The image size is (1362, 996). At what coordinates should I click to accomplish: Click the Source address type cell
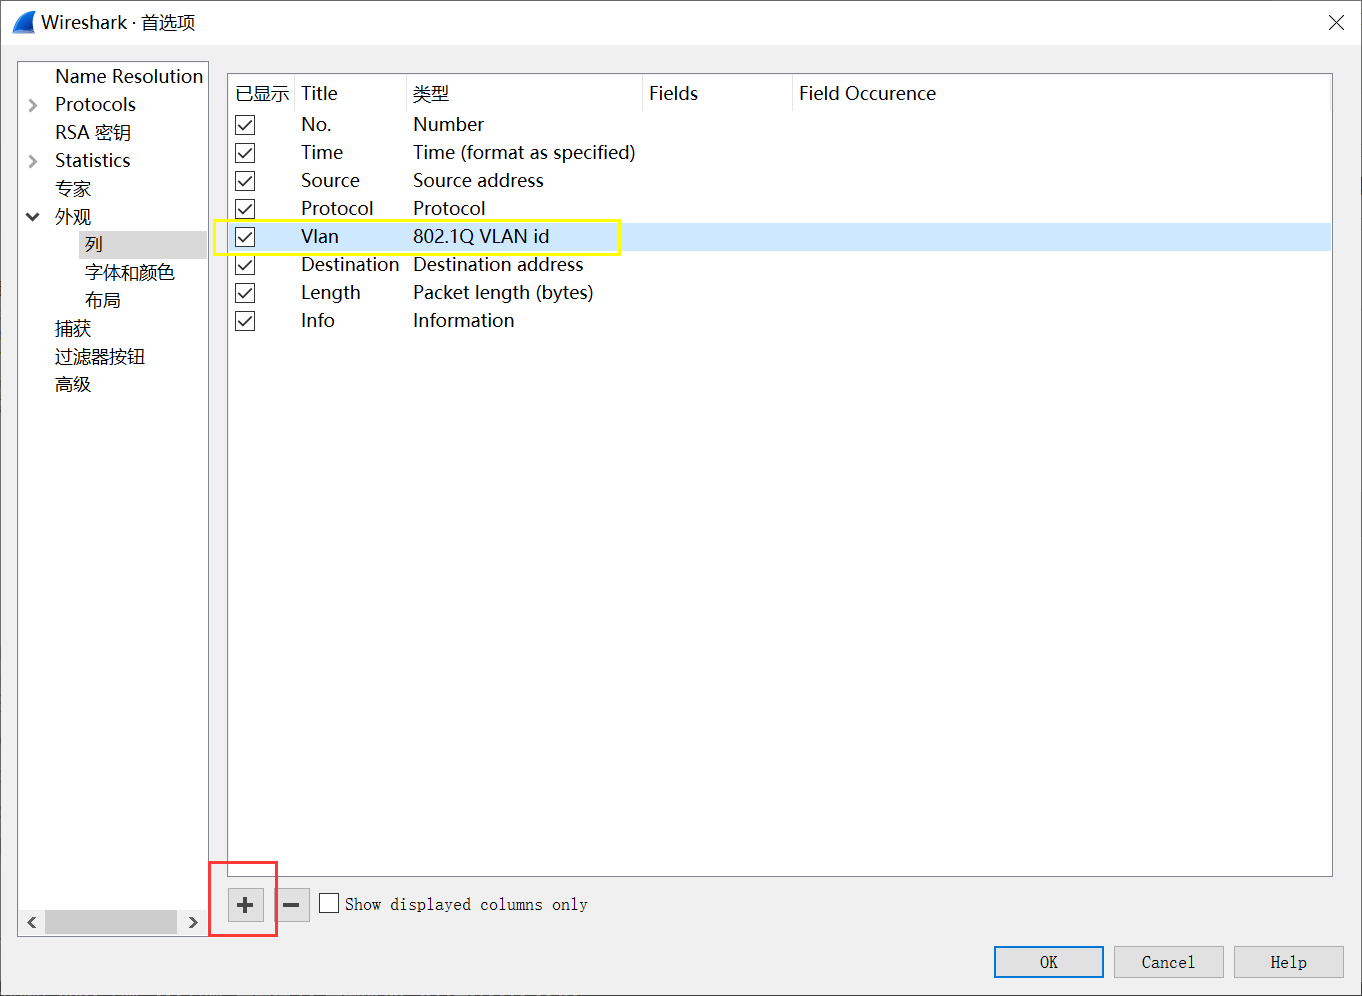478,180
